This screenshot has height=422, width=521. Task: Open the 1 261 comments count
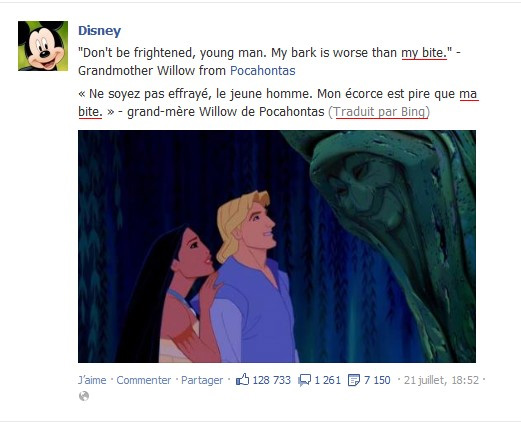(x=328, y=380)
